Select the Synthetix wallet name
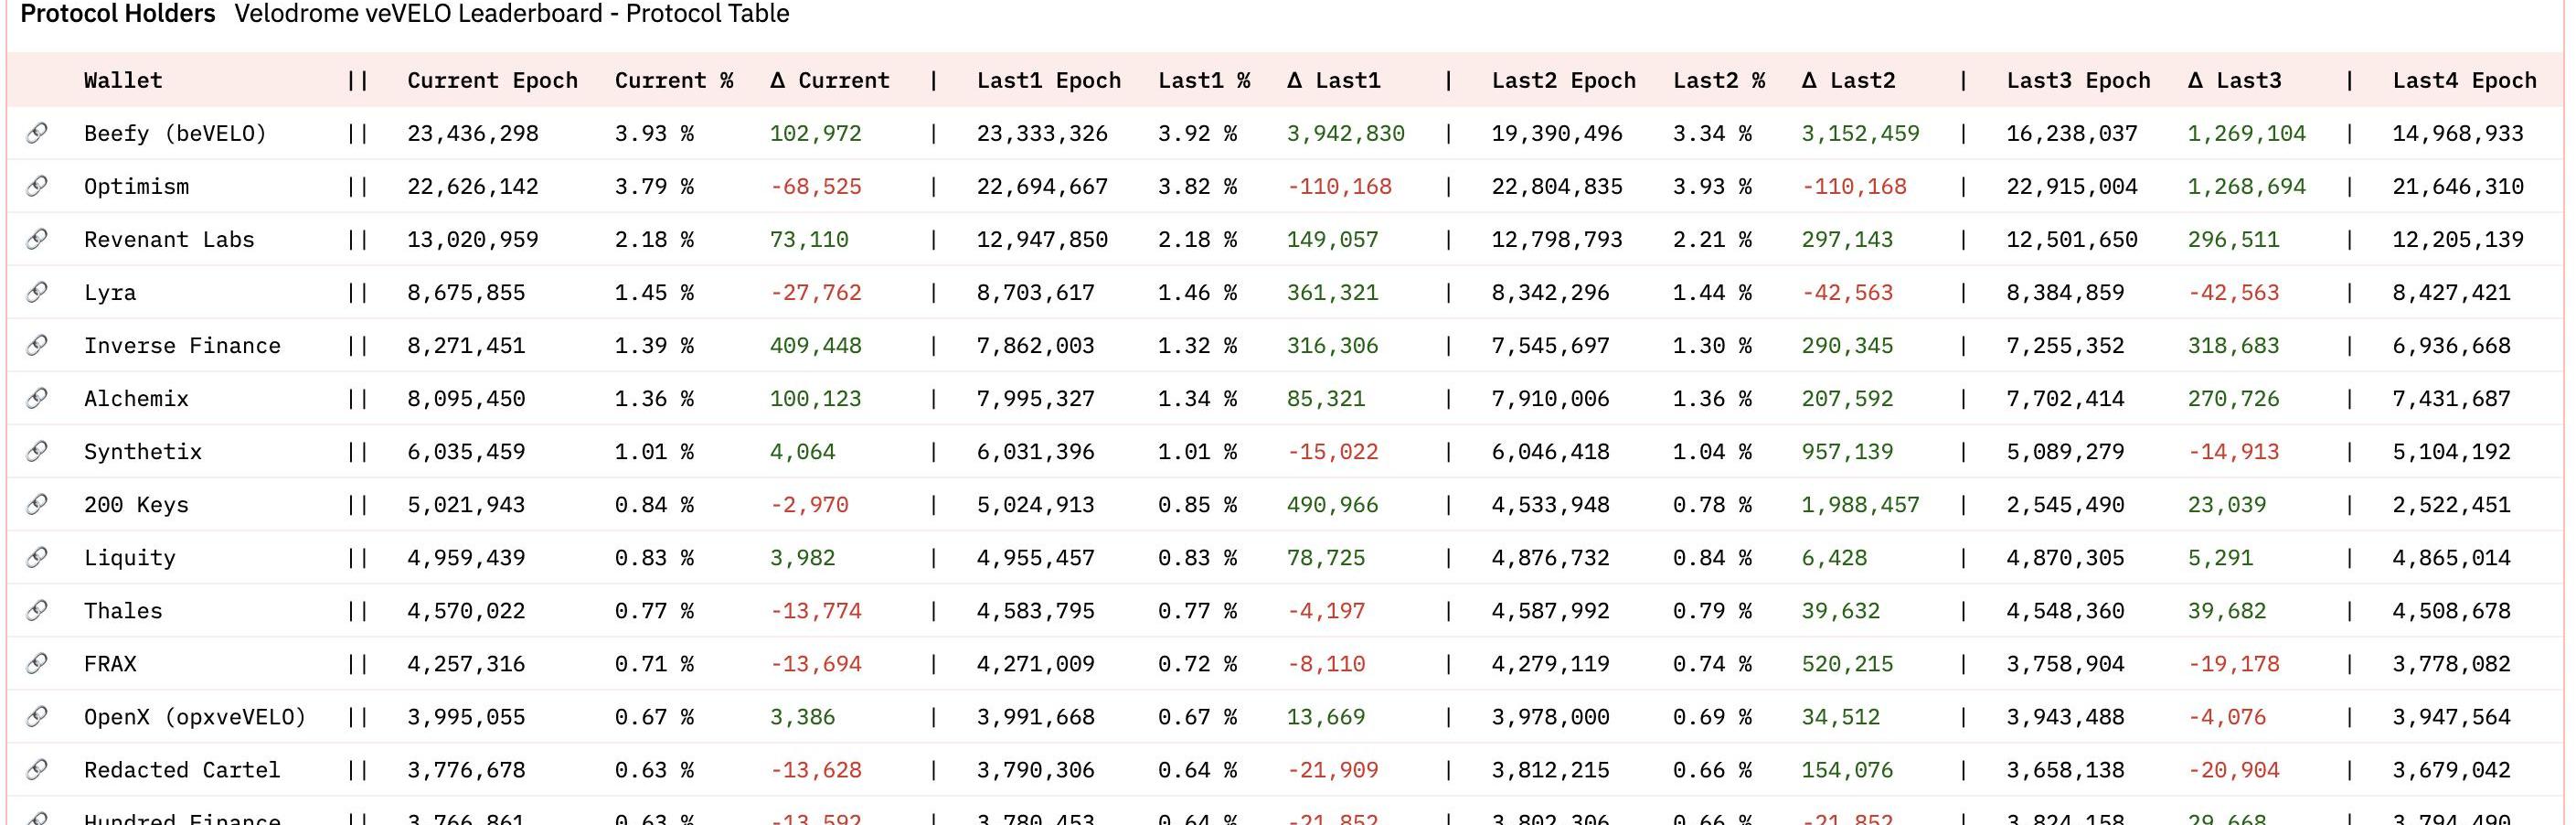 coord(143,451)
